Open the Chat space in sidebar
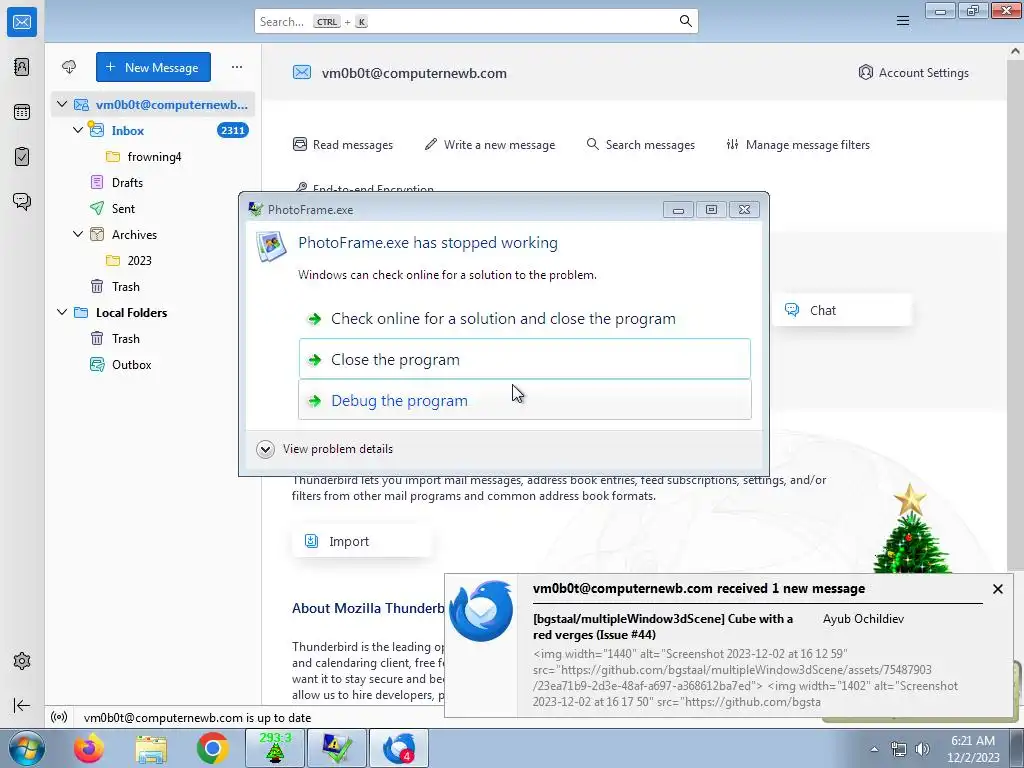1024x768 pixels. (22, 201)
